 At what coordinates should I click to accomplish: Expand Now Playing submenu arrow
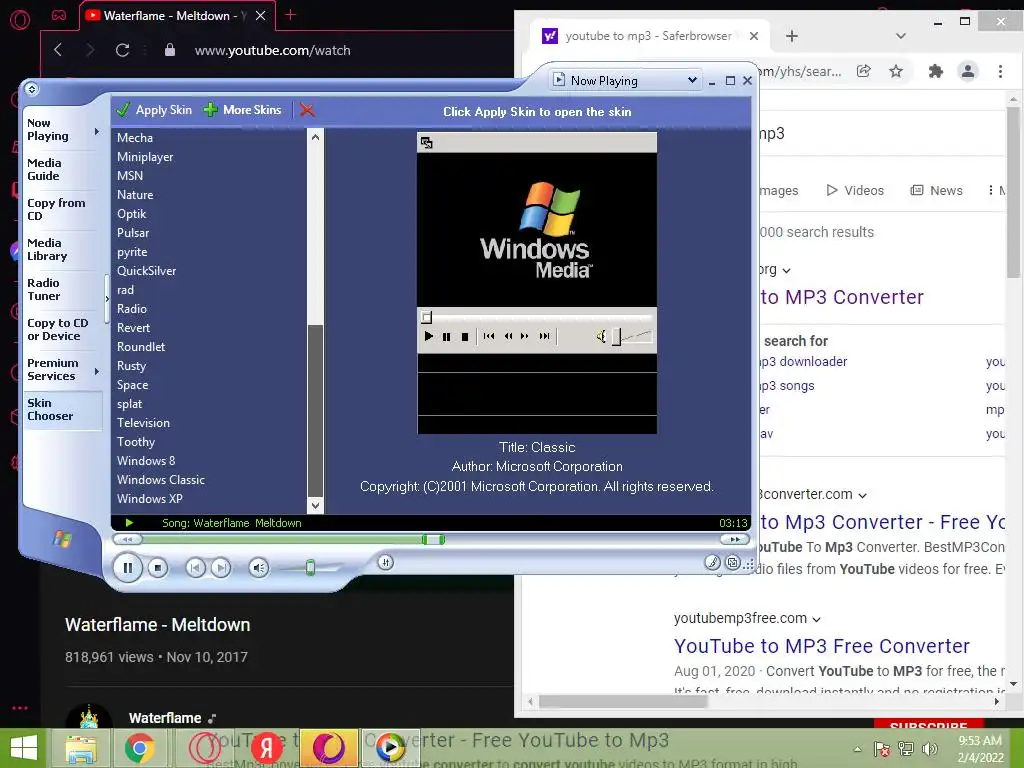tap(97, 131)
